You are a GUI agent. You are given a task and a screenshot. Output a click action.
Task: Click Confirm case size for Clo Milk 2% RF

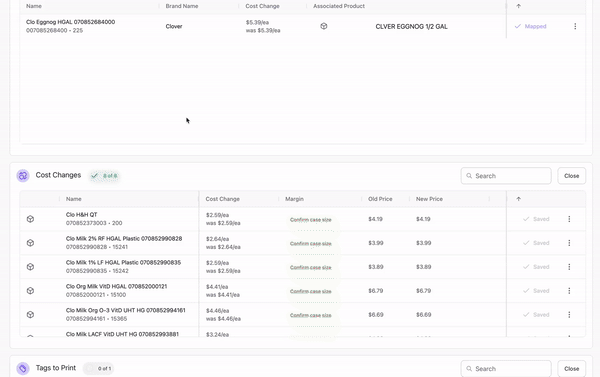click(311, 244)
